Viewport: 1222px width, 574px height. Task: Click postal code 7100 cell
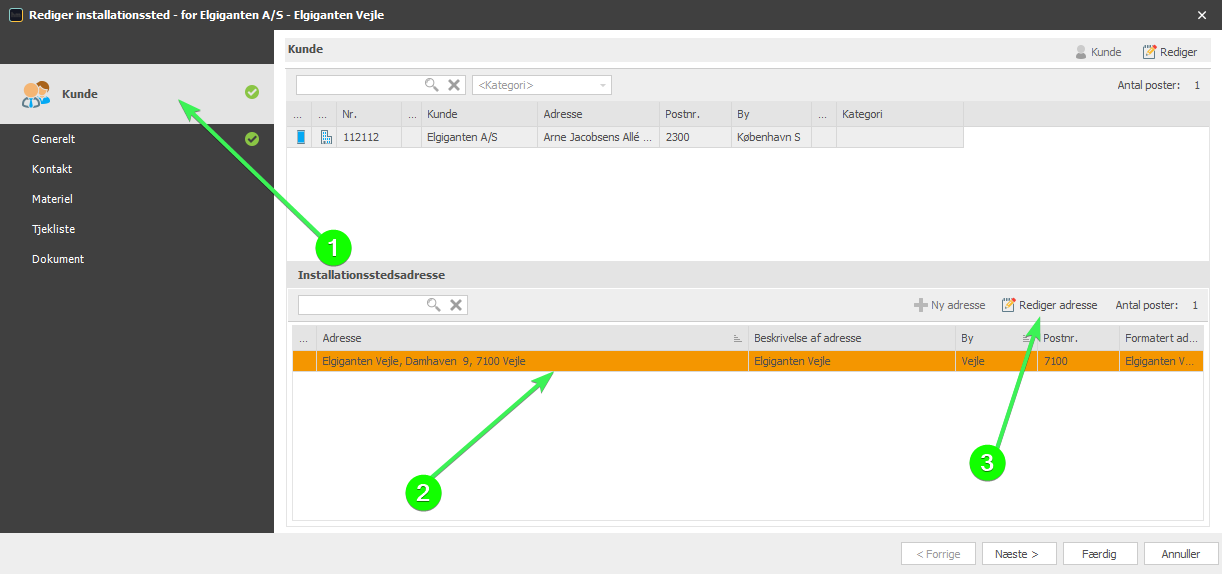coord(1078,361)
